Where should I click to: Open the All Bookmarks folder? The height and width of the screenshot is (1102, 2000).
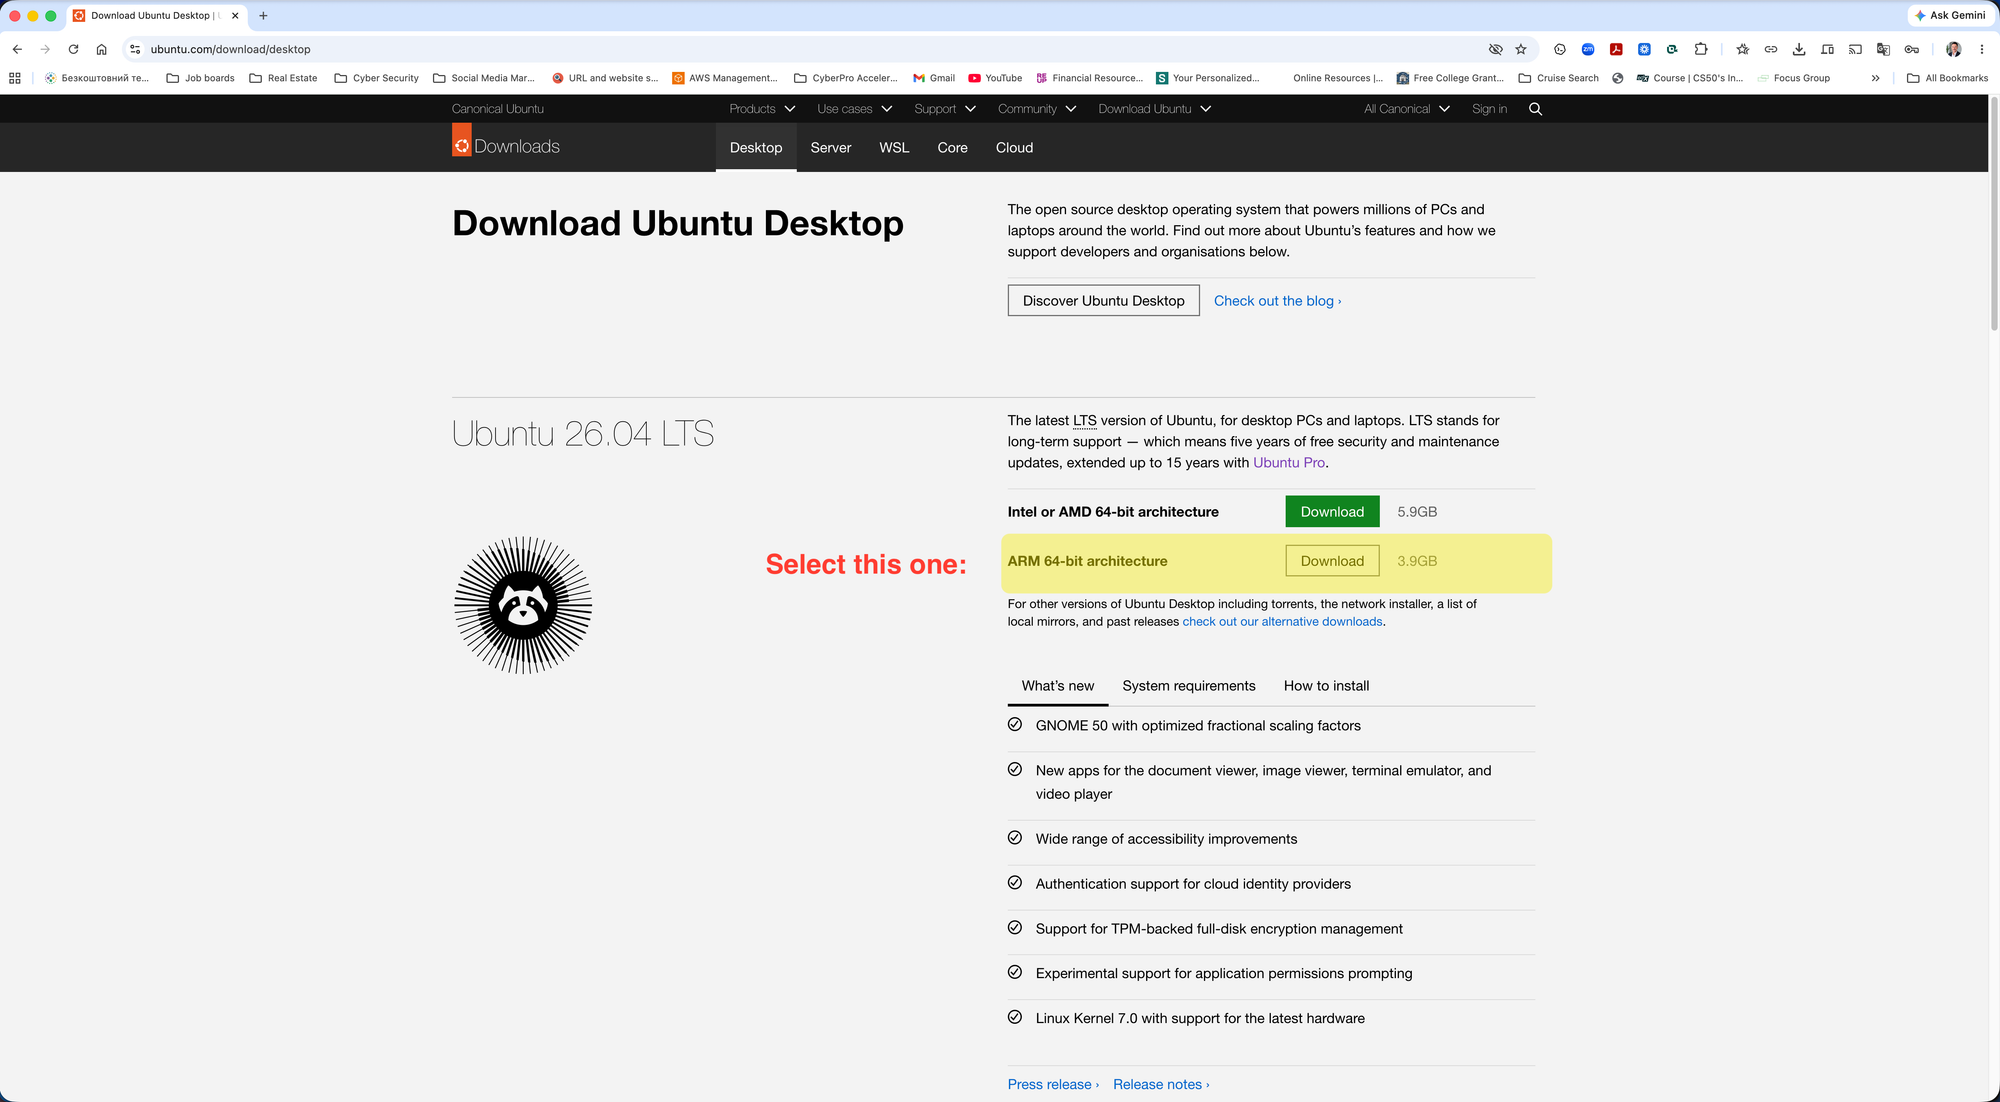1947,78
